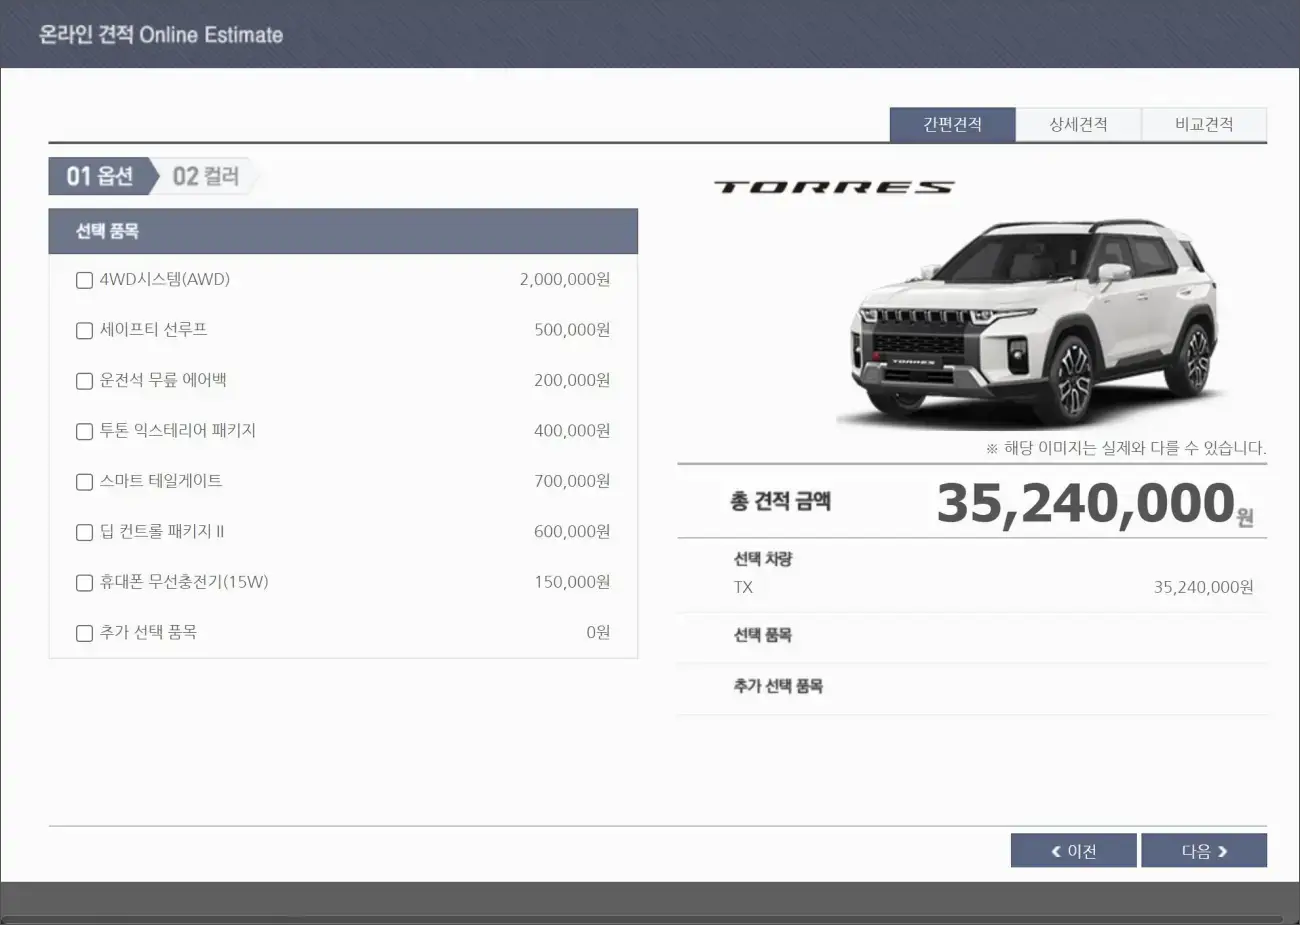Click the 온라인 견적 Online Estimate title
The height and width of the screenshot is (925, 1300).
point(161,35)
